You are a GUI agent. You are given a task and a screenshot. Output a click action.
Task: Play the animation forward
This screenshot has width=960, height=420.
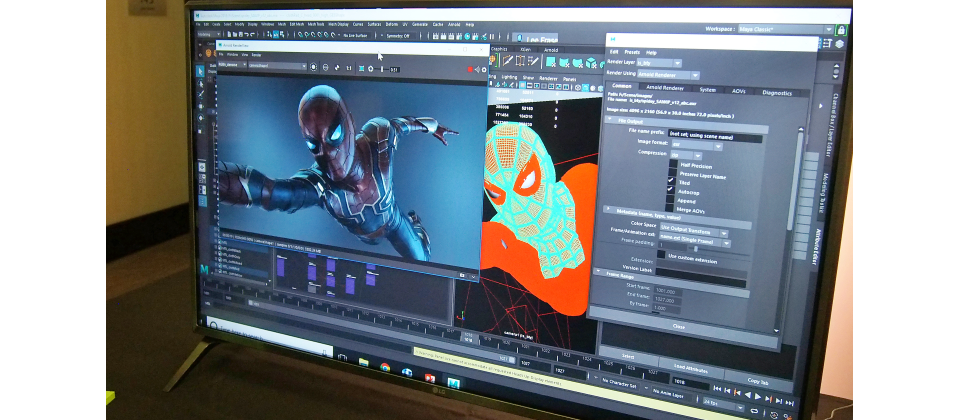[758, 397]
